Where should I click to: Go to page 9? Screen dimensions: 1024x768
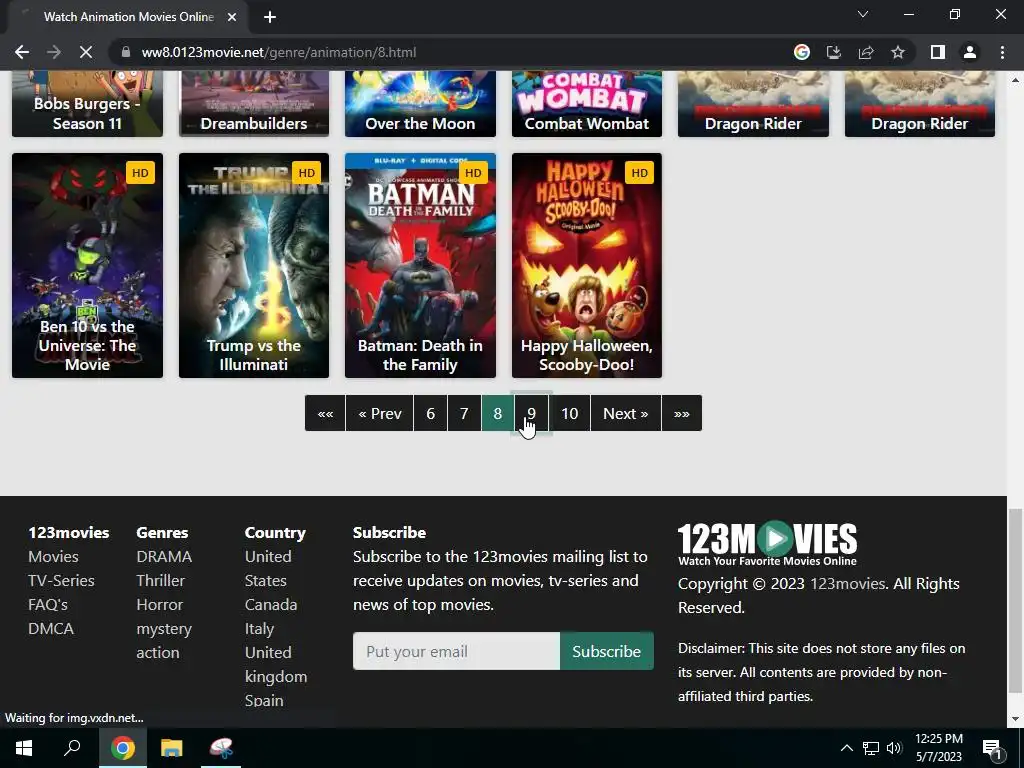pos(532,413)
